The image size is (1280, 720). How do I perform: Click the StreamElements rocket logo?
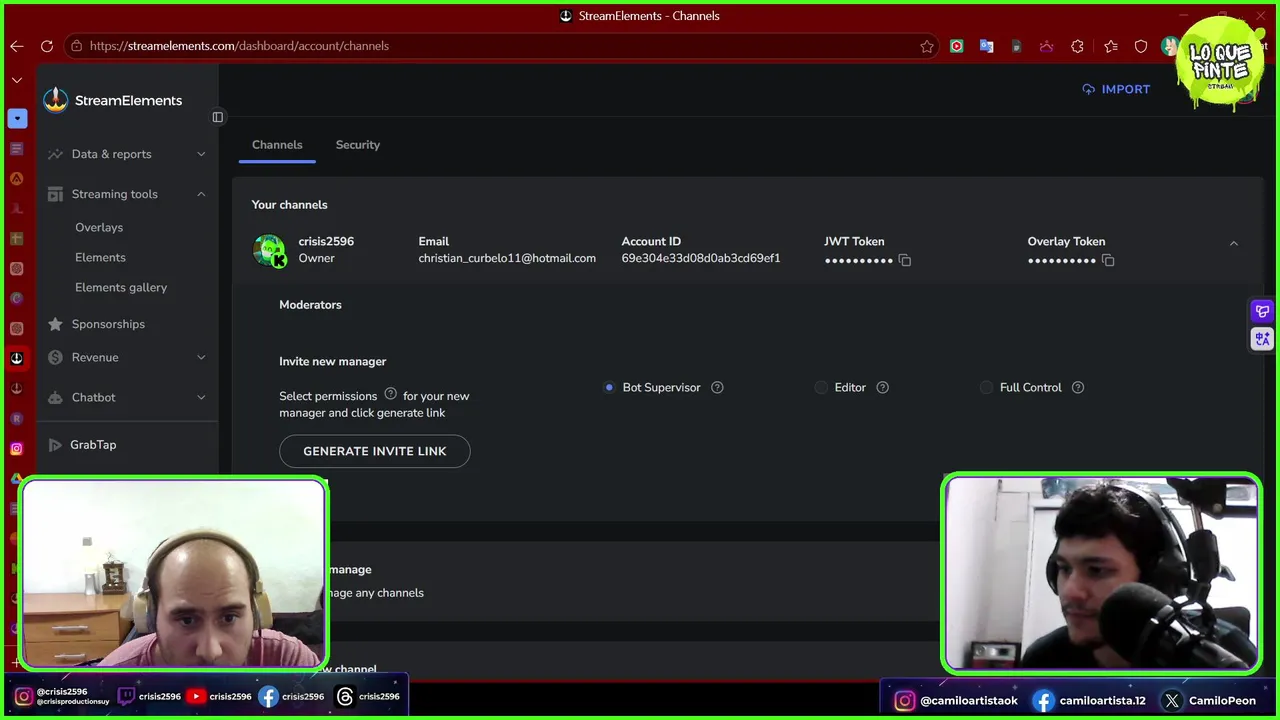[x=56, y=100]
